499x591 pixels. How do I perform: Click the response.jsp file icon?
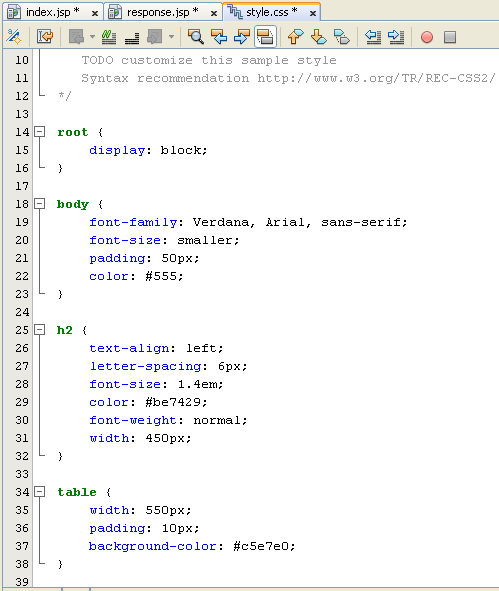pyautogui.click(x=115, y=12)
